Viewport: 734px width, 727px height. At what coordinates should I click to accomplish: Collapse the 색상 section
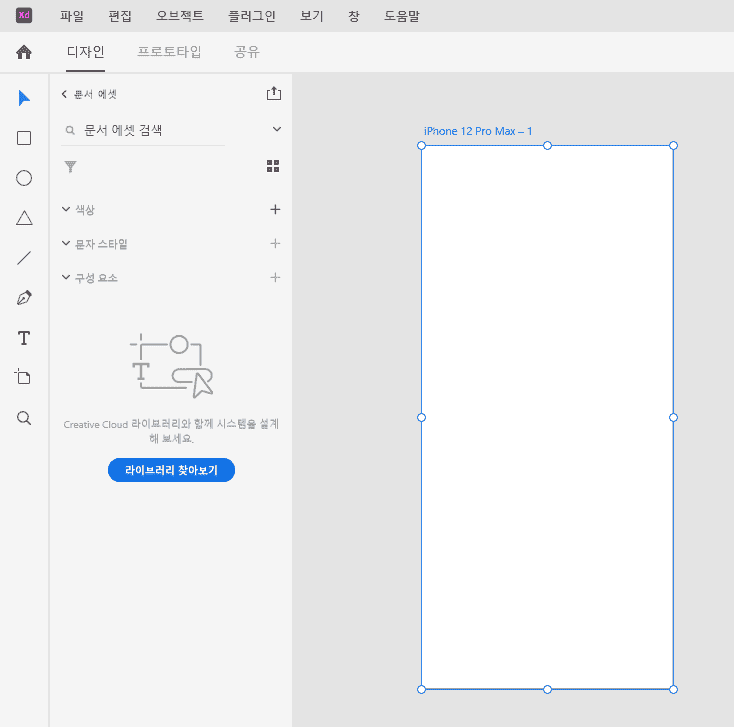tap(66, 209)
